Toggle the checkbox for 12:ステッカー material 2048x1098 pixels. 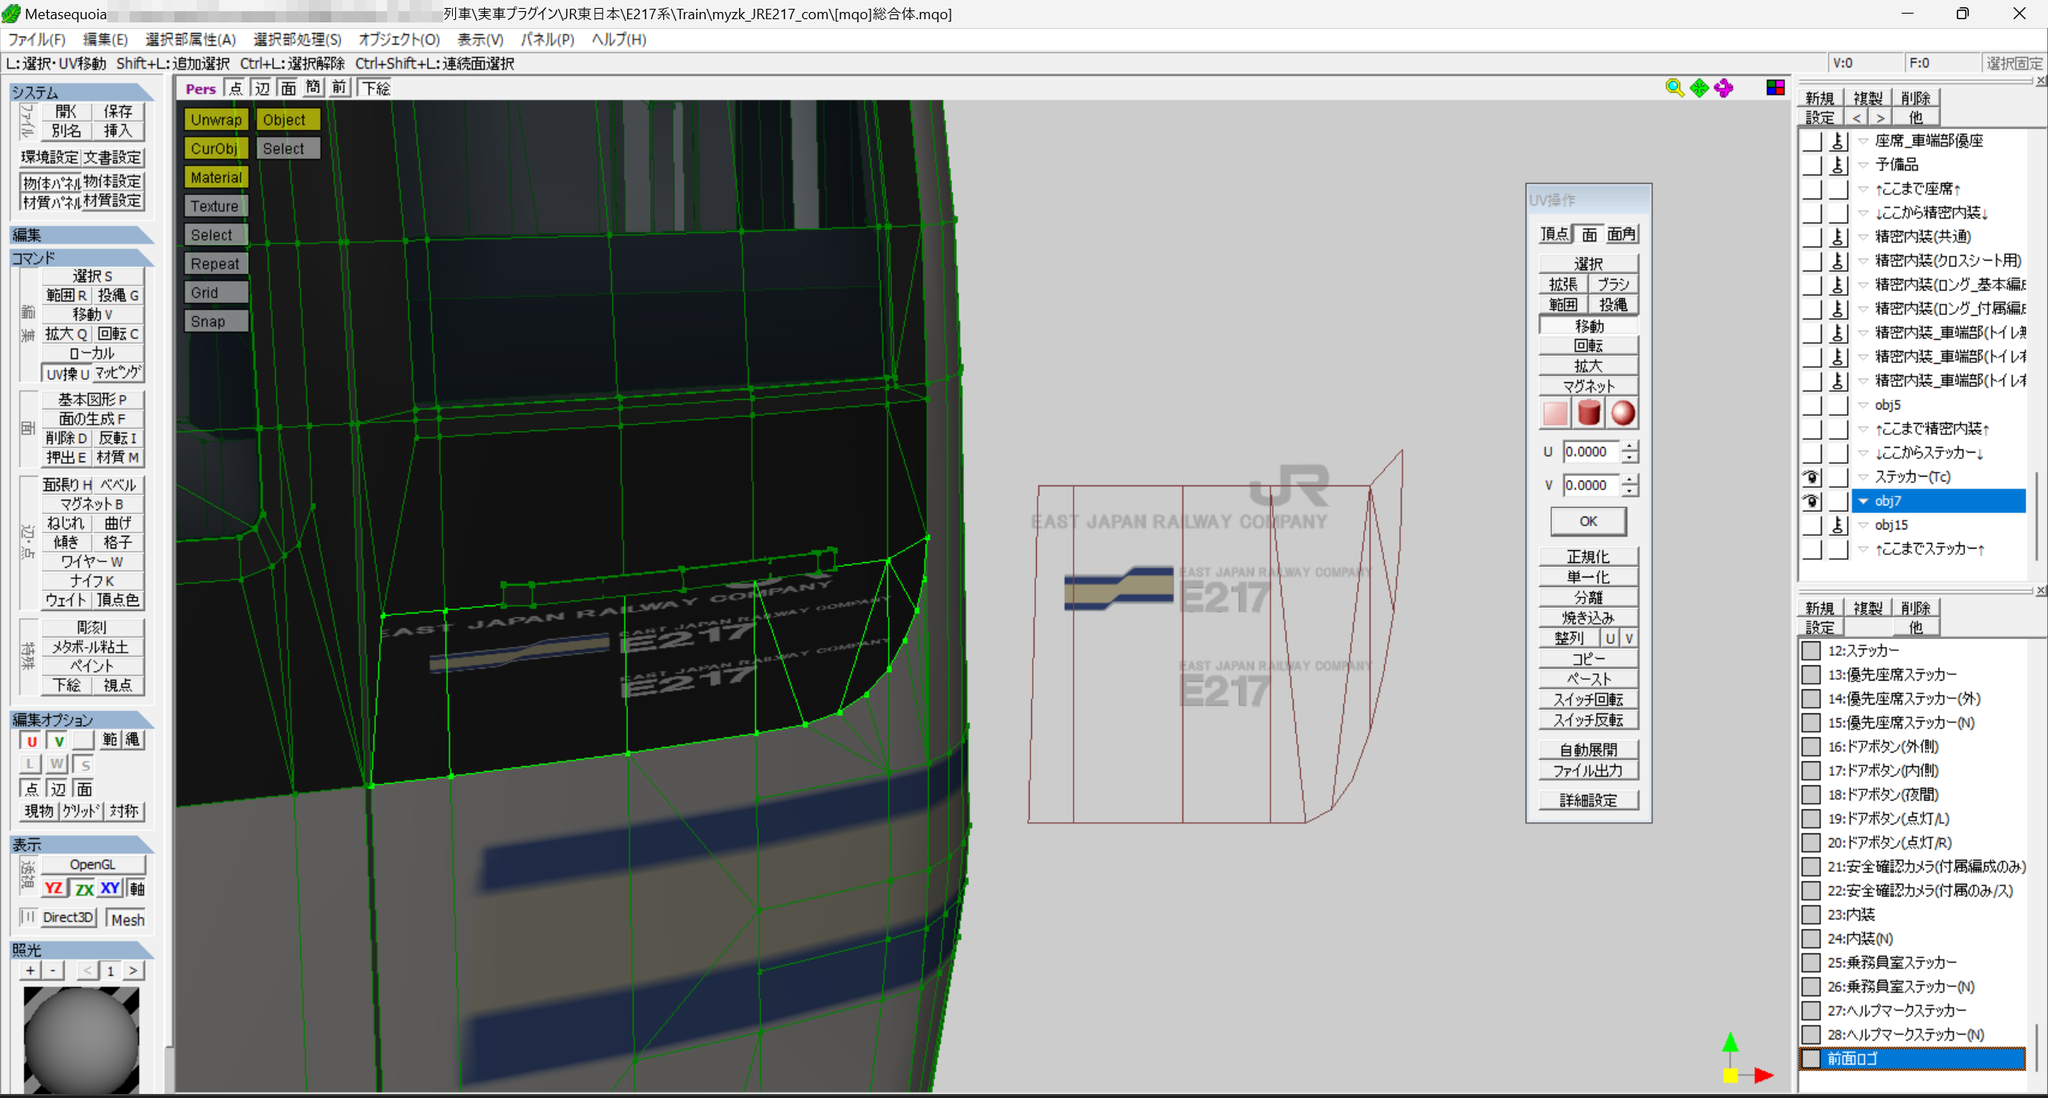(x=1810, y=651)
